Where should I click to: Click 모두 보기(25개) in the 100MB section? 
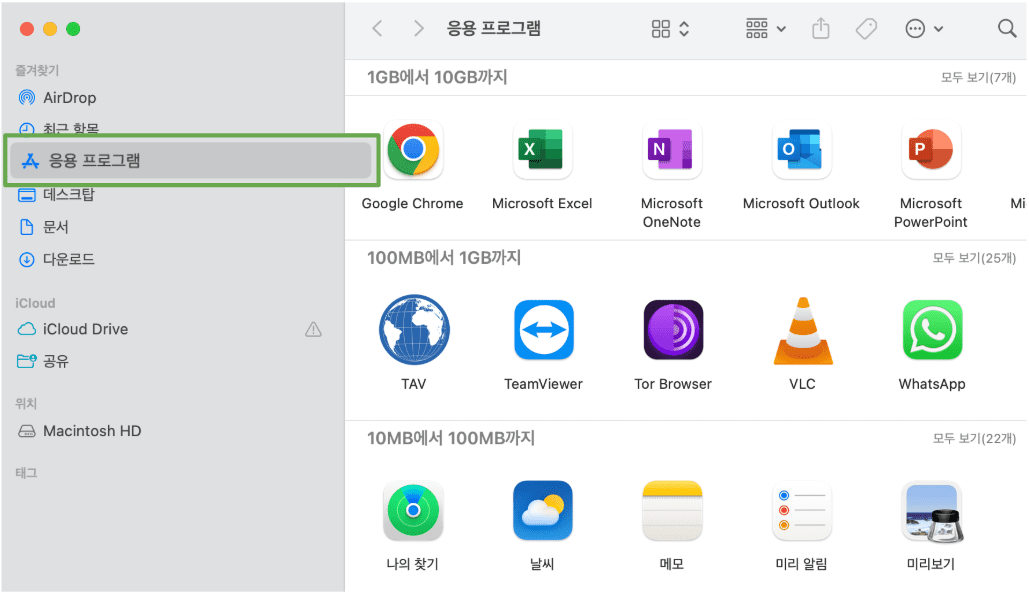[975, 257]
